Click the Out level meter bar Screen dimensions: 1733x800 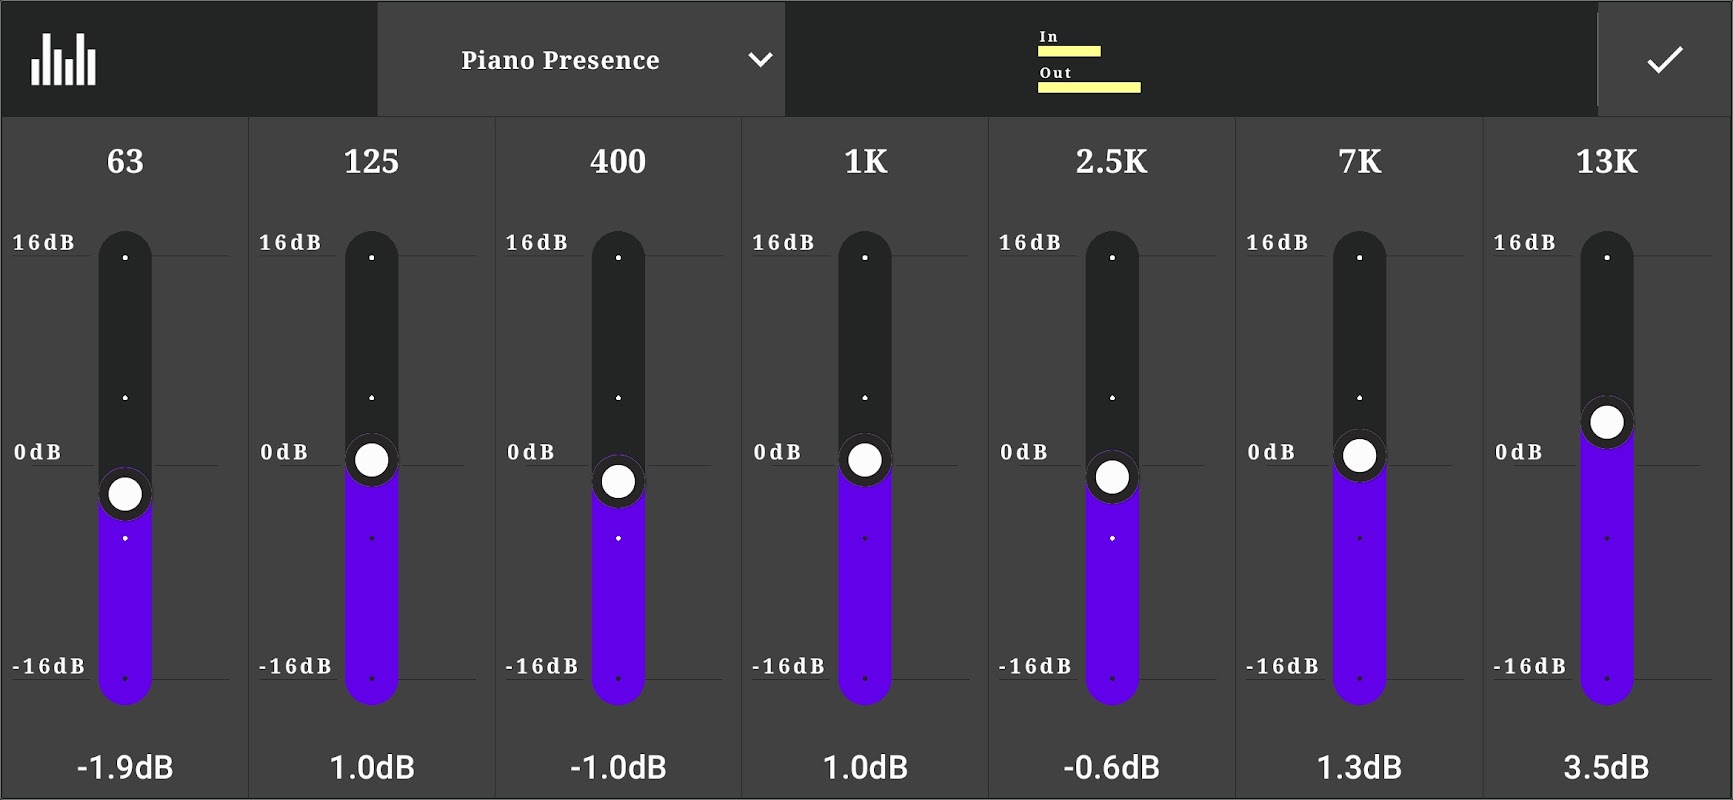click(1089, 87)
